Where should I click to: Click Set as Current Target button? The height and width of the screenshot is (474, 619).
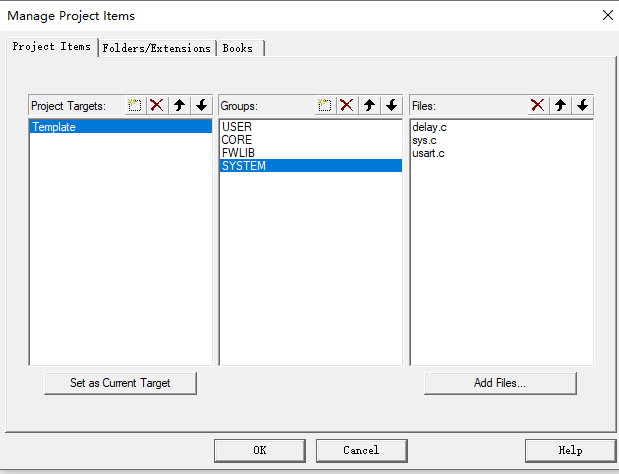point(120,383)
